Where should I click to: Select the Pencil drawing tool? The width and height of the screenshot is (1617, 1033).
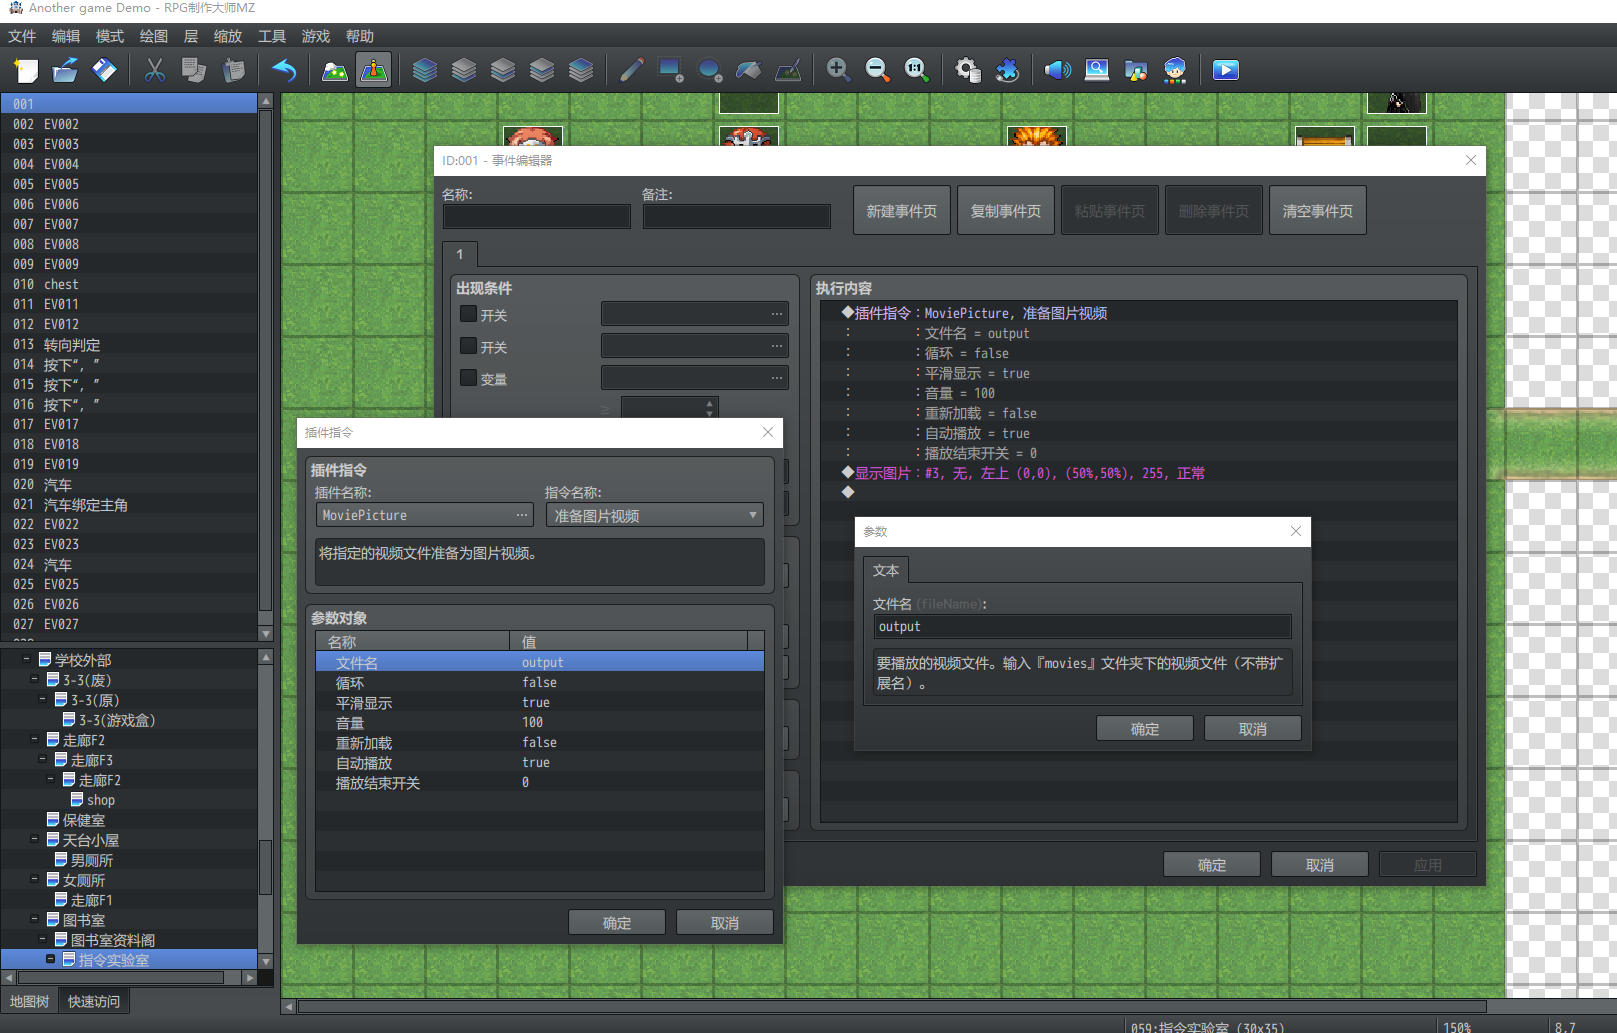[631, 70]
